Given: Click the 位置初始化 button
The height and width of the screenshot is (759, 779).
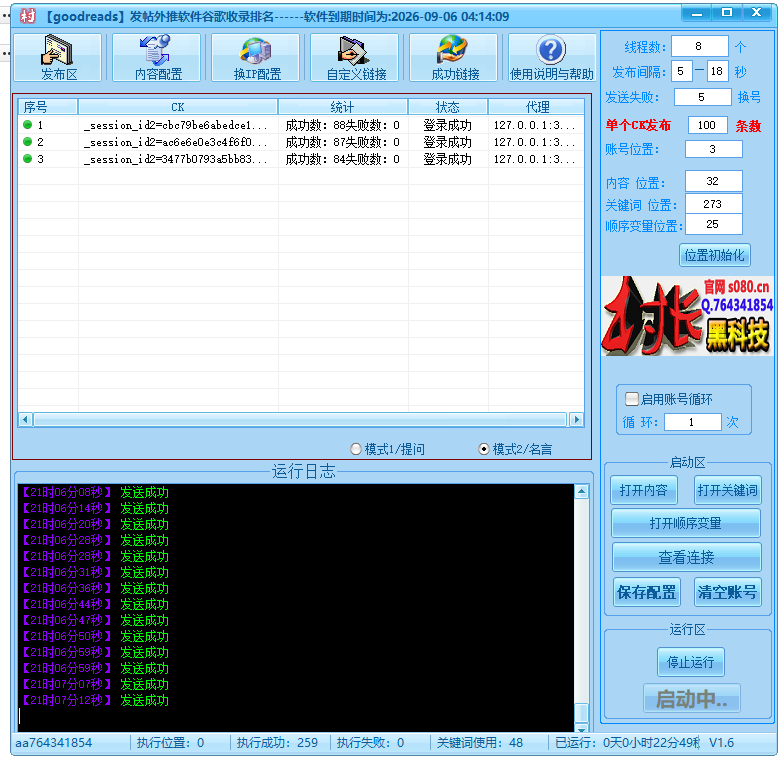Looking at the screenshot, I should point(714,255).
